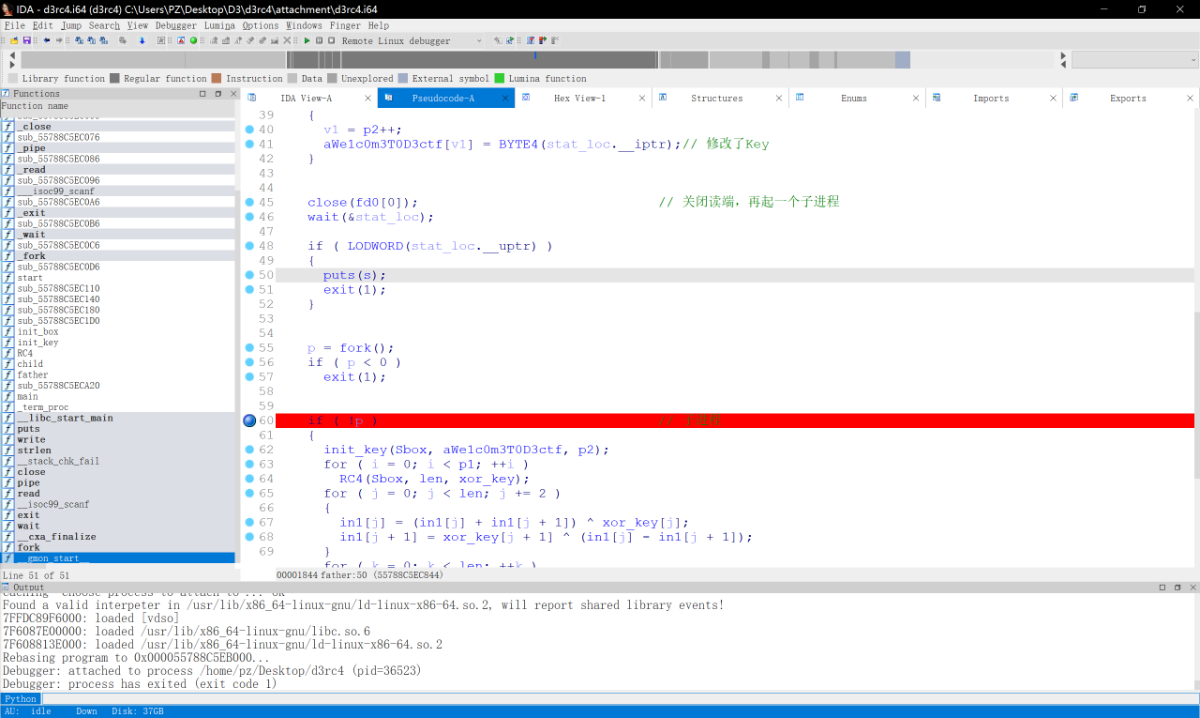Float the Output panel

[x=1176, y=587]
